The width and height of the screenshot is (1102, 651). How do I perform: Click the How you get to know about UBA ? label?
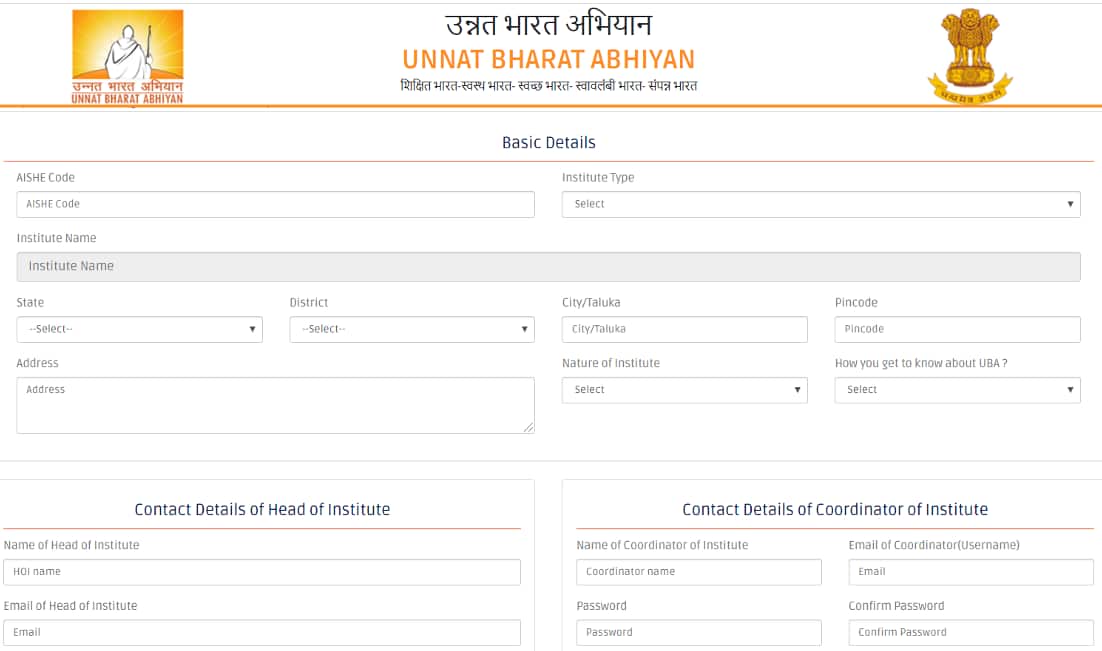tap(921, 363)
